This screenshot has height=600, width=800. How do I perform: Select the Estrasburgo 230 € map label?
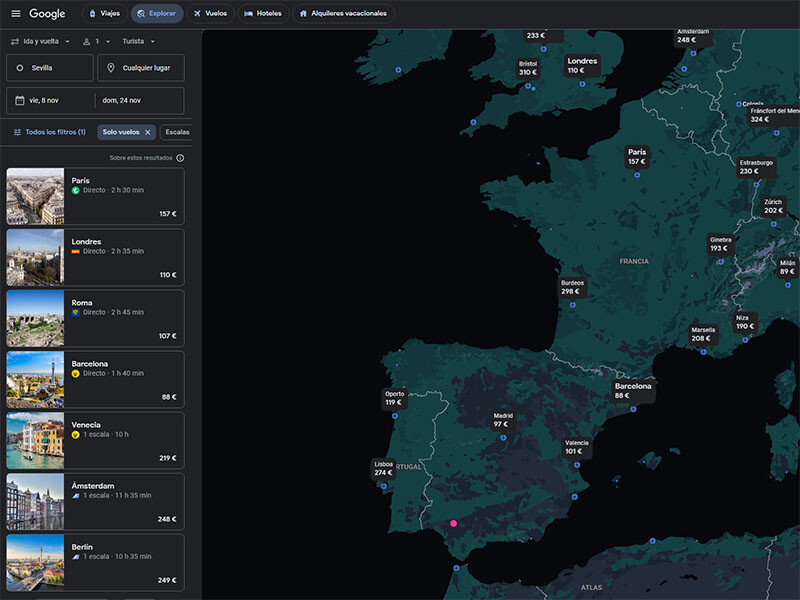click(x=756, y=167)
